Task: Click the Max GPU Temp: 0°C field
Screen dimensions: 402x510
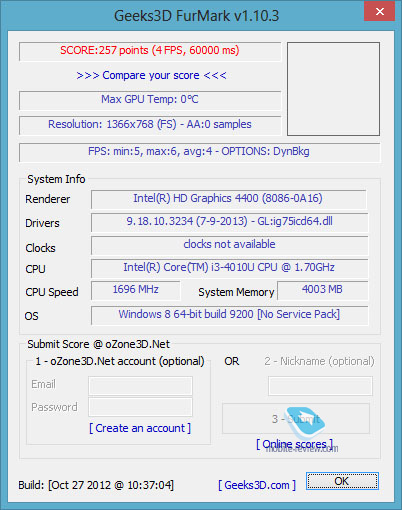Action: click(150, 100)
